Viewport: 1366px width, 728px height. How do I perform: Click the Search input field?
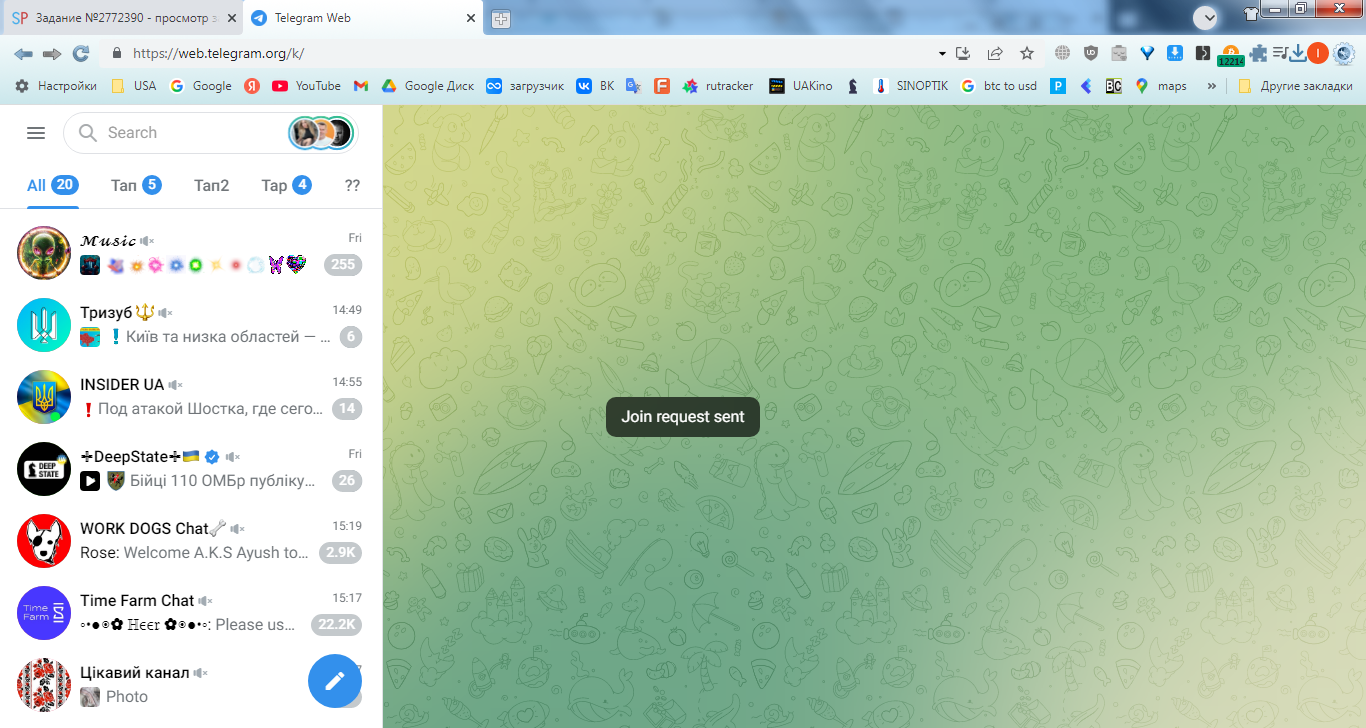point(180,133)
